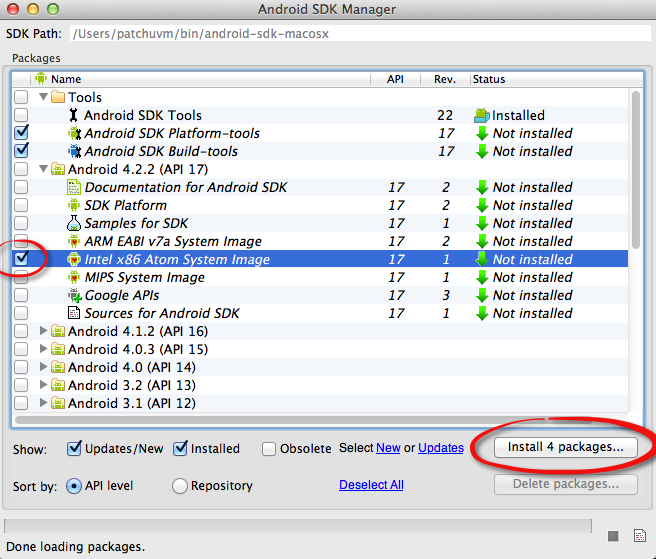The width and height of the screenshot is (656, 559).
Task: Expand the Android 4.1.2 (API 16) group
Action: [x=43, y=331]
